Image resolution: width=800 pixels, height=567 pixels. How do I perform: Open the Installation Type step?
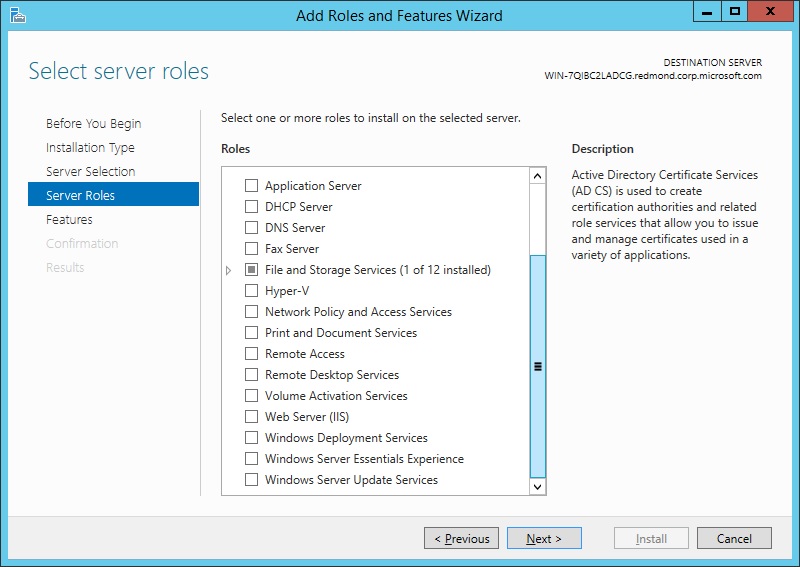tap(90, 147)
